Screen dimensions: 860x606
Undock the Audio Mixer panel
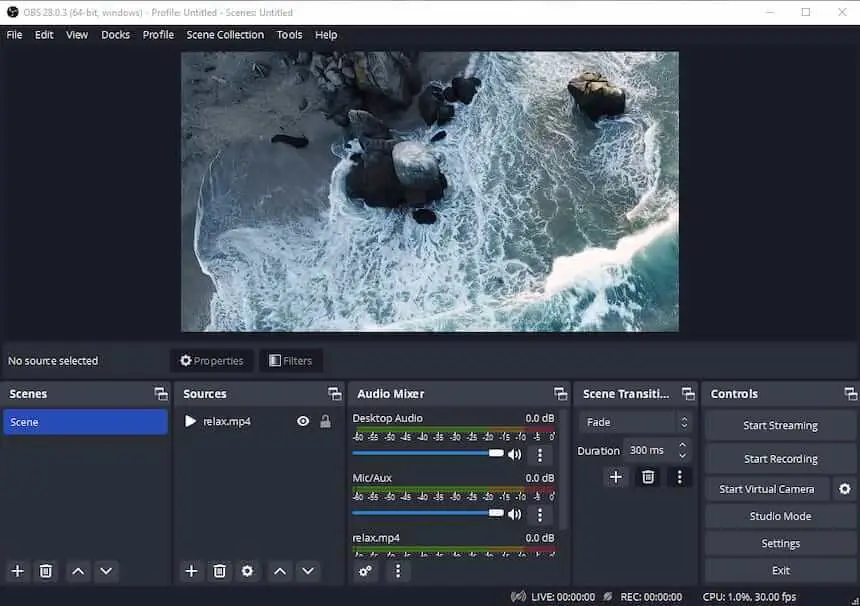pos(561,393)
